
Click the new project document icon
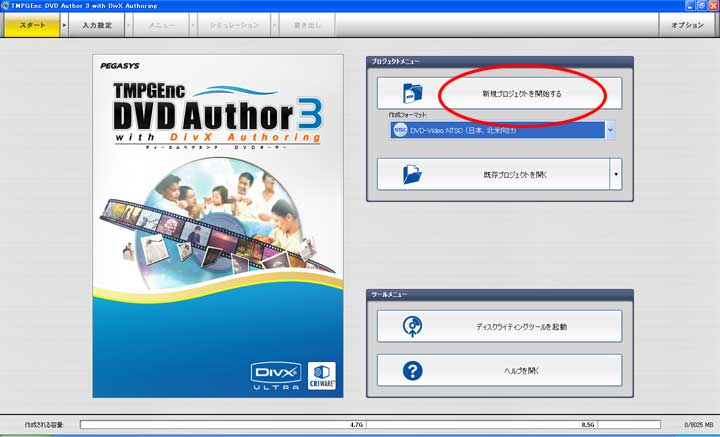pos(412,93)
